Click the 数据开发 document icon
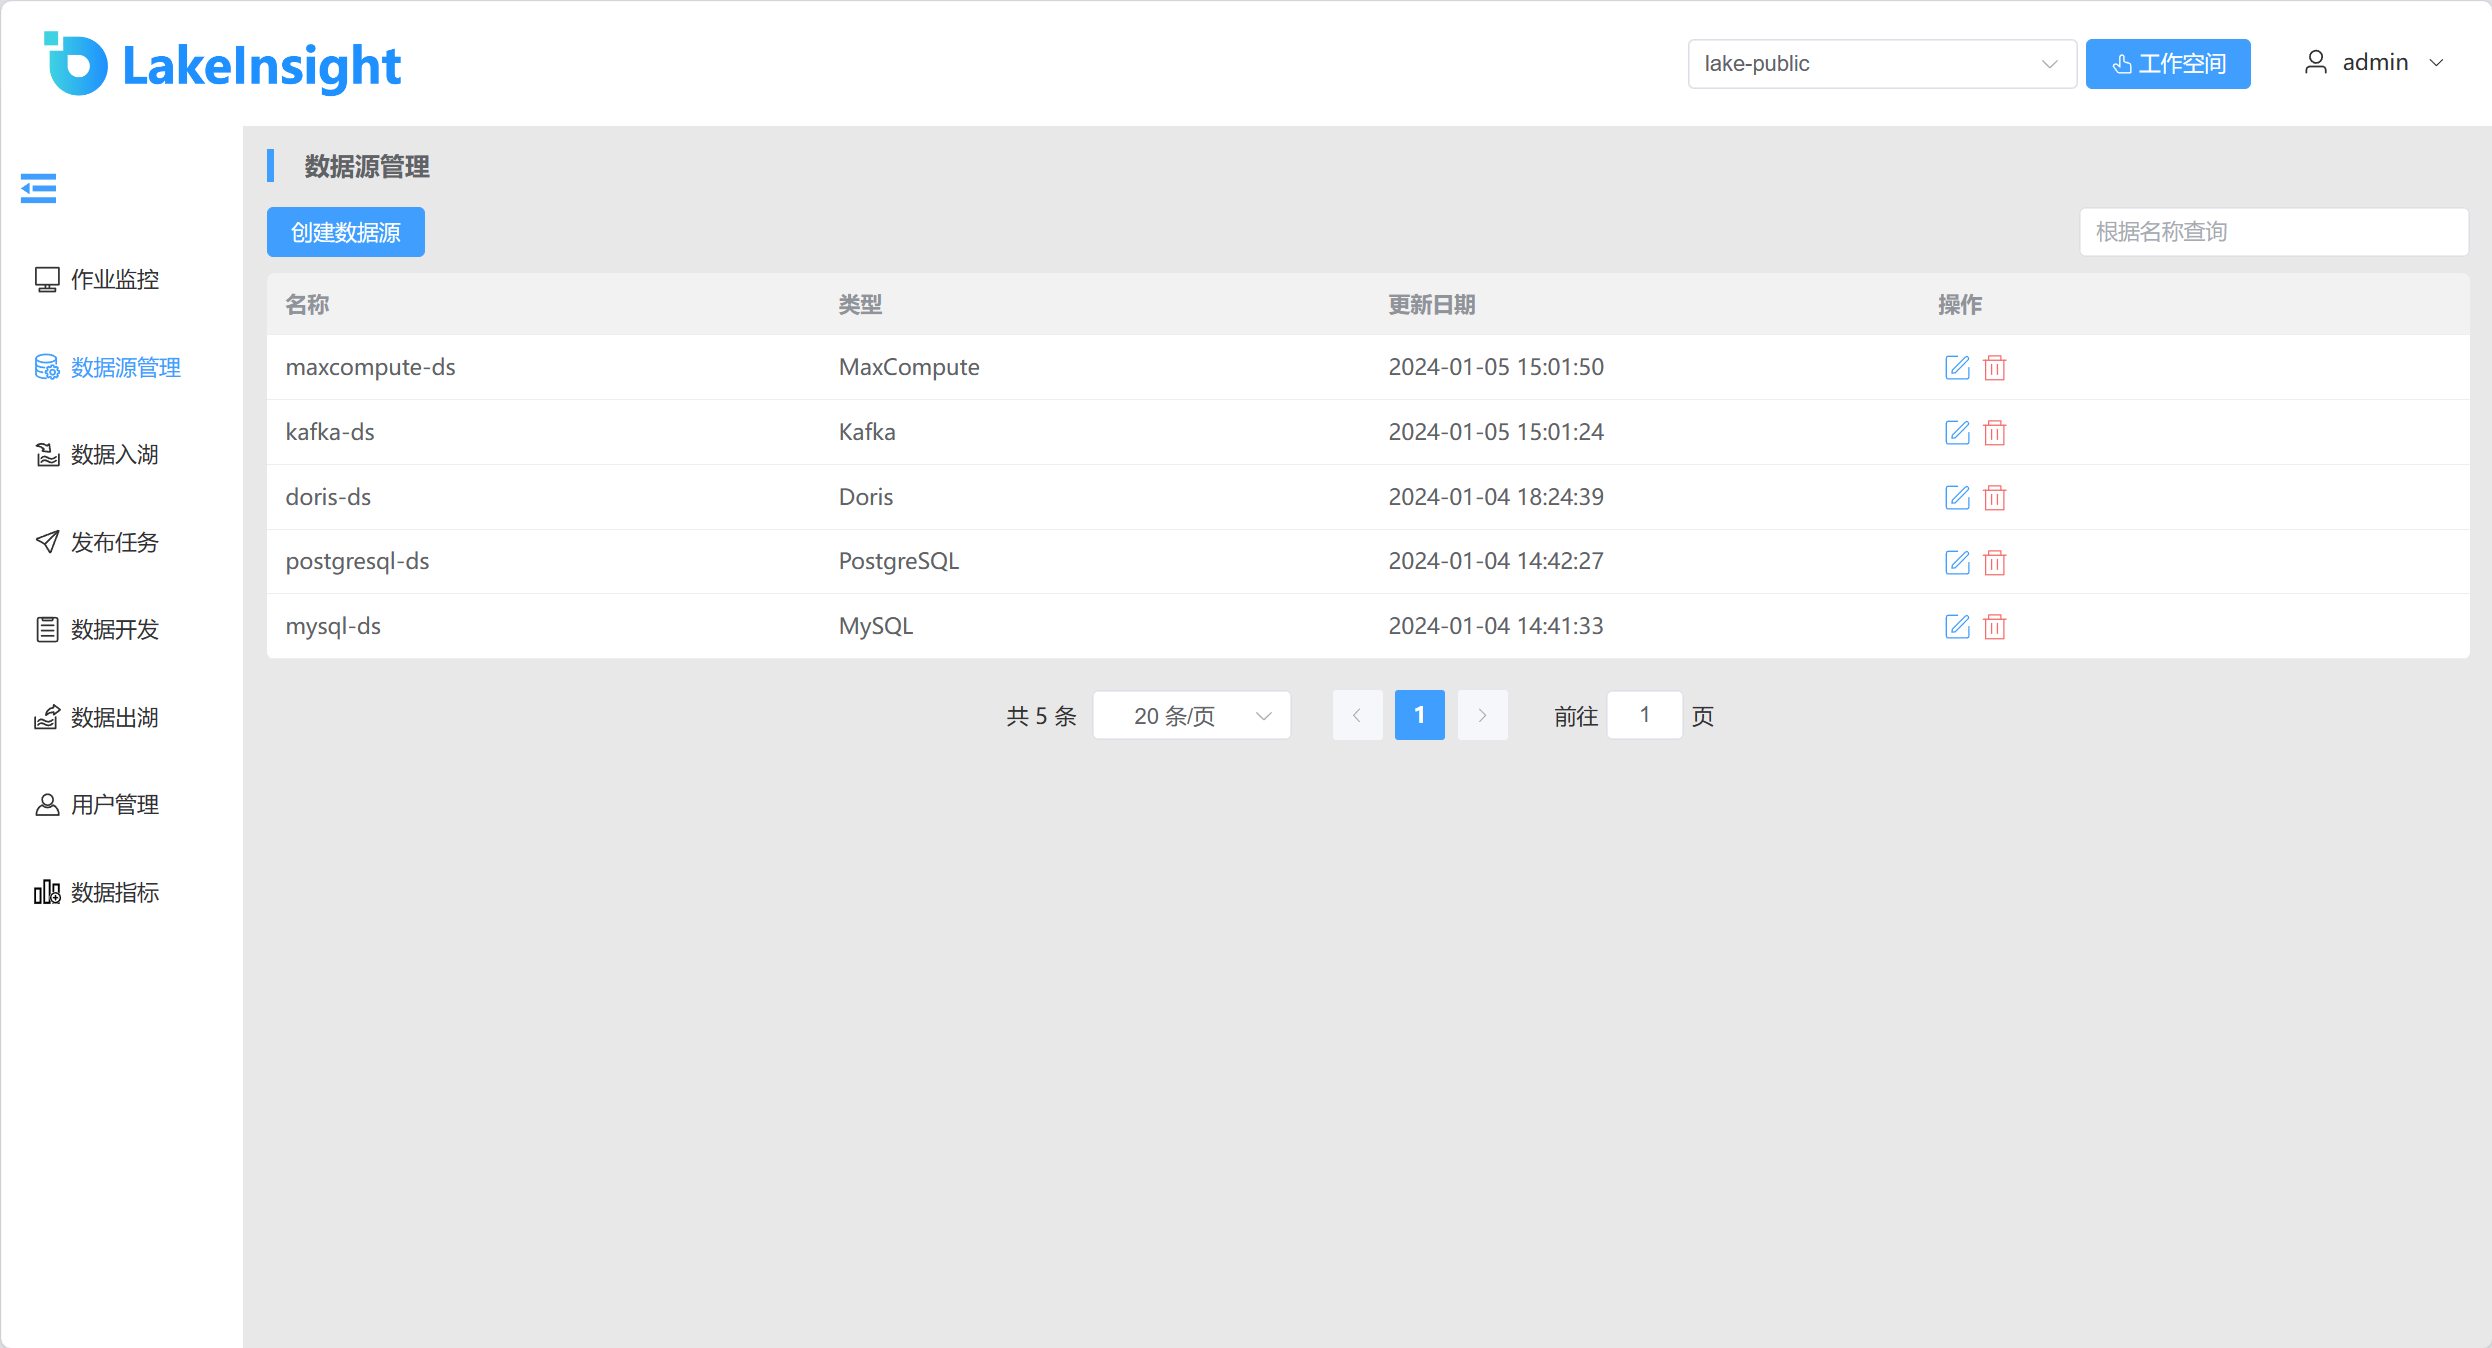Viewport: 2492px width, 1348px height. pyautogui.click(x=47, y=630)
